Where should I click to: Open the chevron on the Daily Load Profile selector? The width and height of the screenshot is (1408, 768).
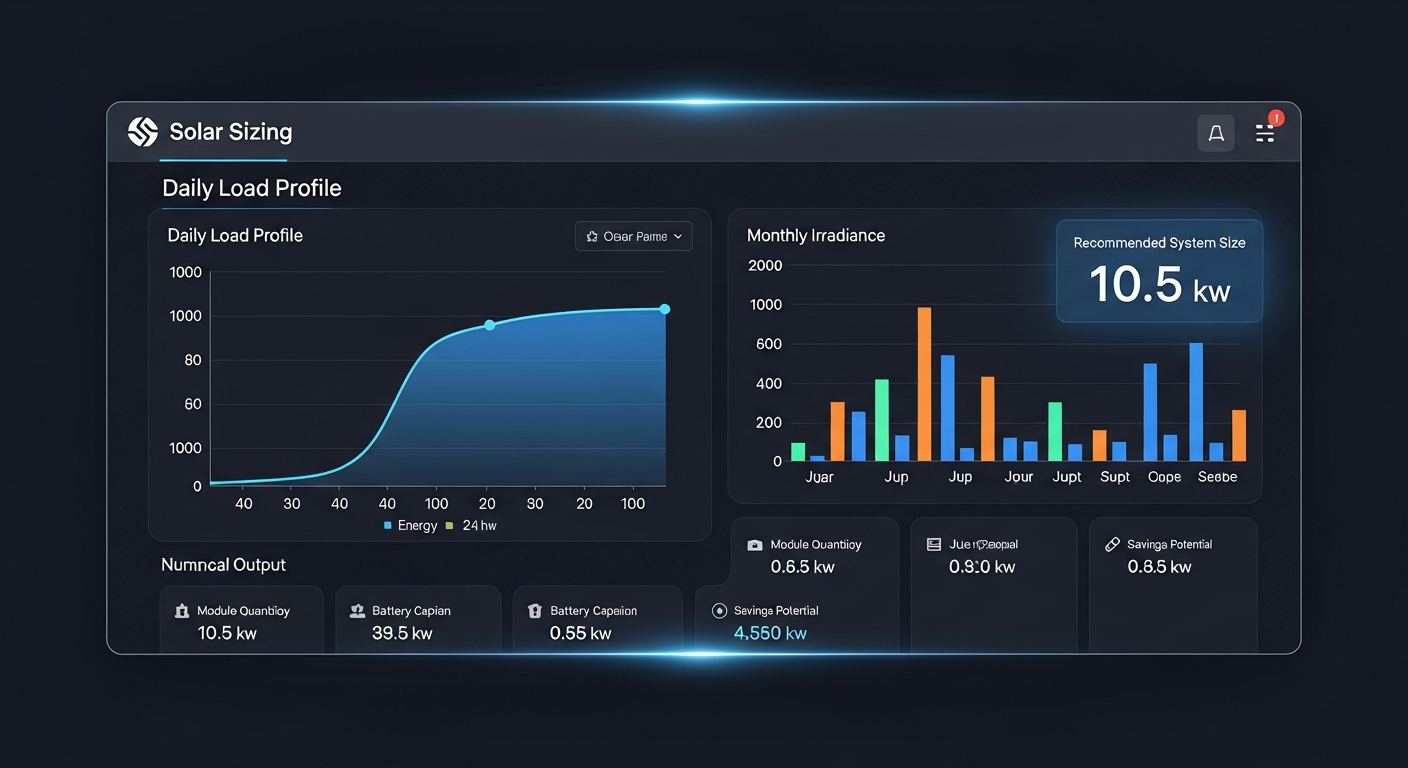678,236
